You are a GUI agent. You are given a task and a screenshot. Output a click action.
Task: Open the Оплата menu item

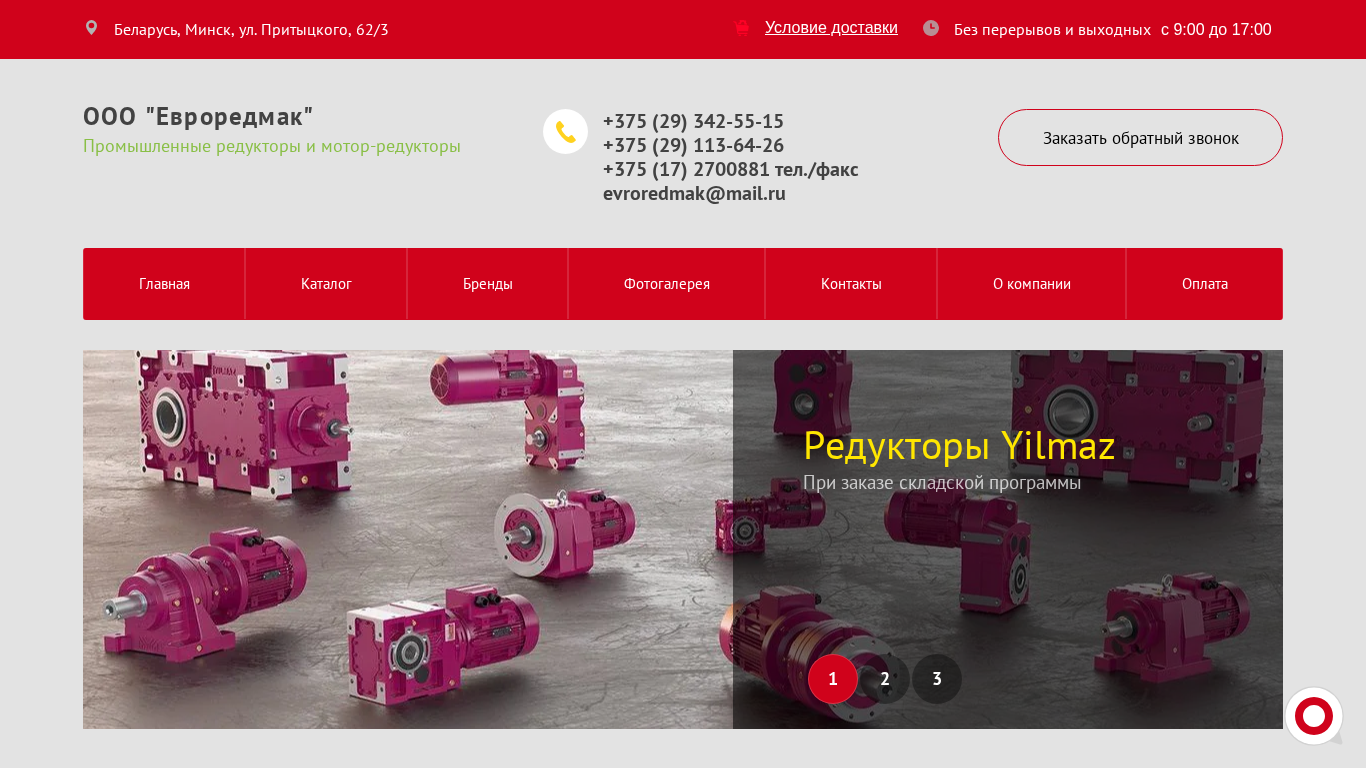[x=1205, y=284]
